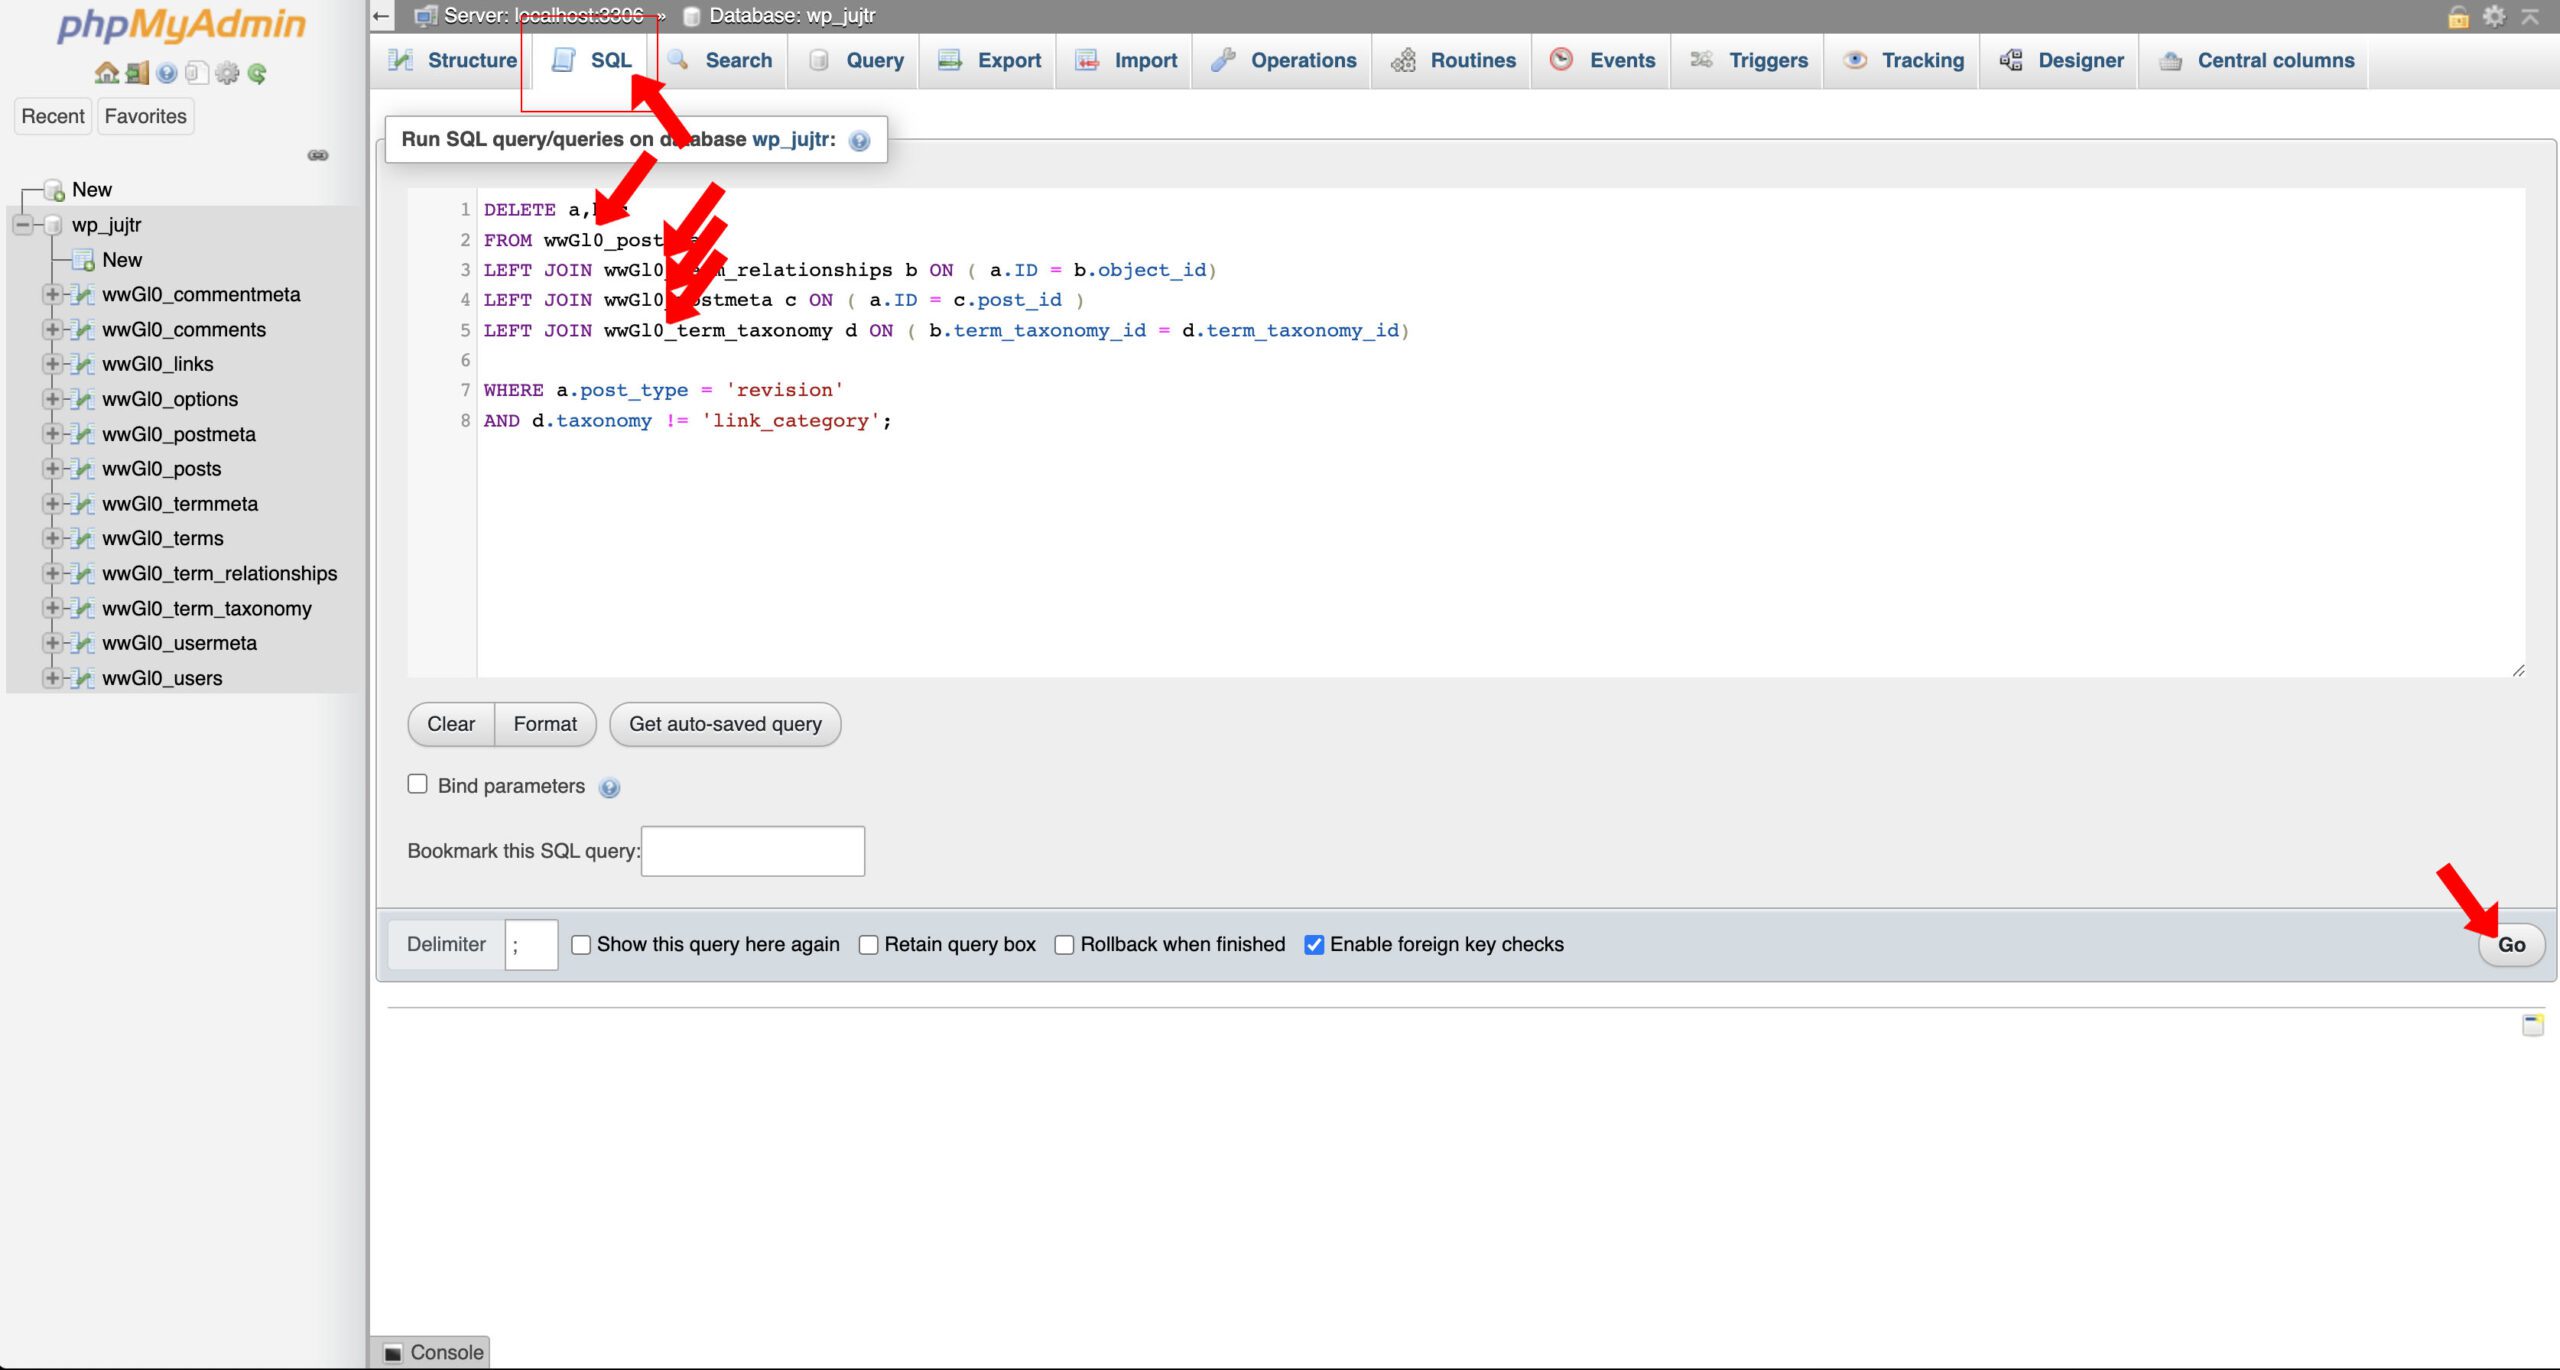Reload the navigation panel with green arrow
Screen dimensions: 2560x1370
click(257, 73)
